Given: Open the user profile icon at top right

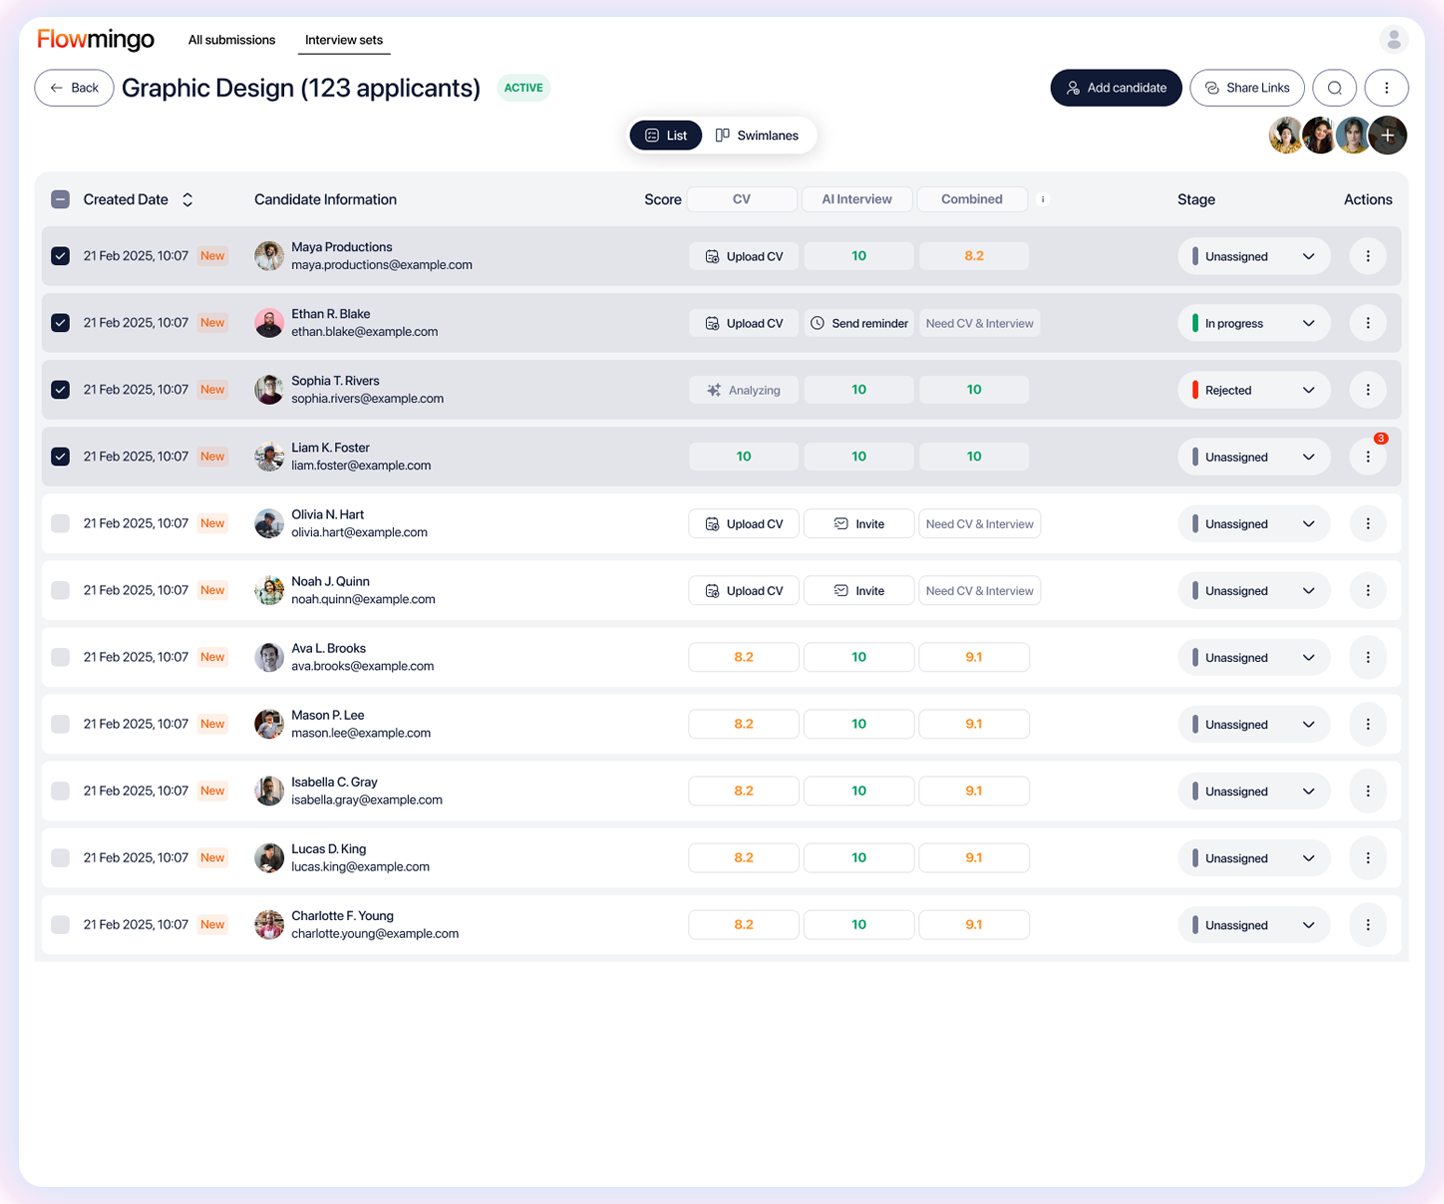Looking at the screenshot, I should pyautogui.click(x=1393, y=39).
